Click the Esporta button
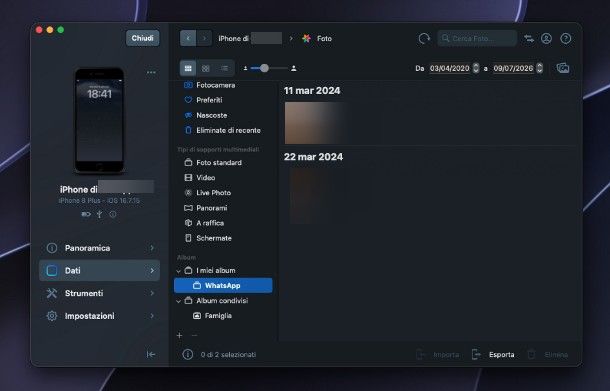This screenshot has height=391, width=610. pyautogui.click(x=493, y=354)
